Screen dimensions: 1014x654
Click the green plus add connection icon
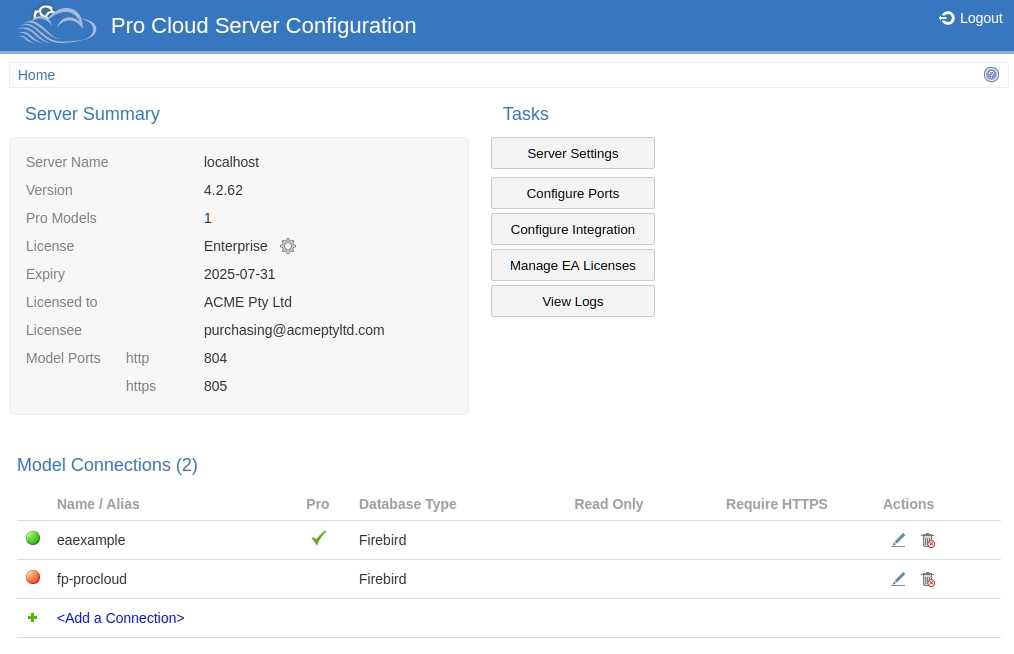33,618
